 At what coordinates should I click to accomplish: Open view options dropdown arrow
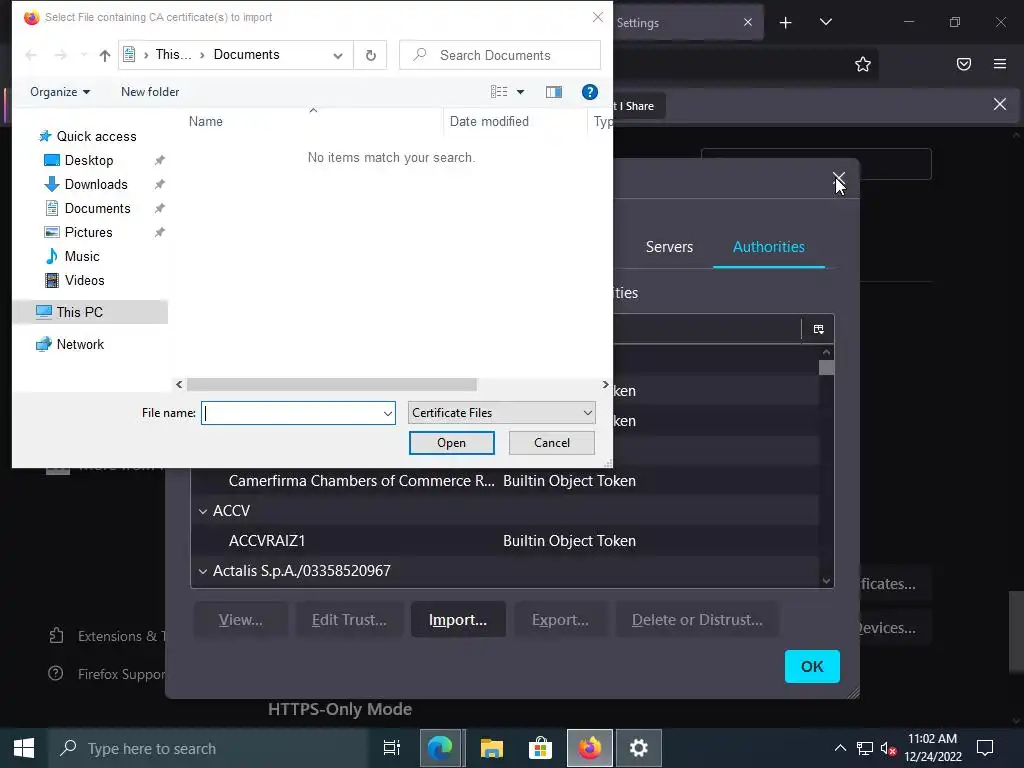[x=520, y=92]
